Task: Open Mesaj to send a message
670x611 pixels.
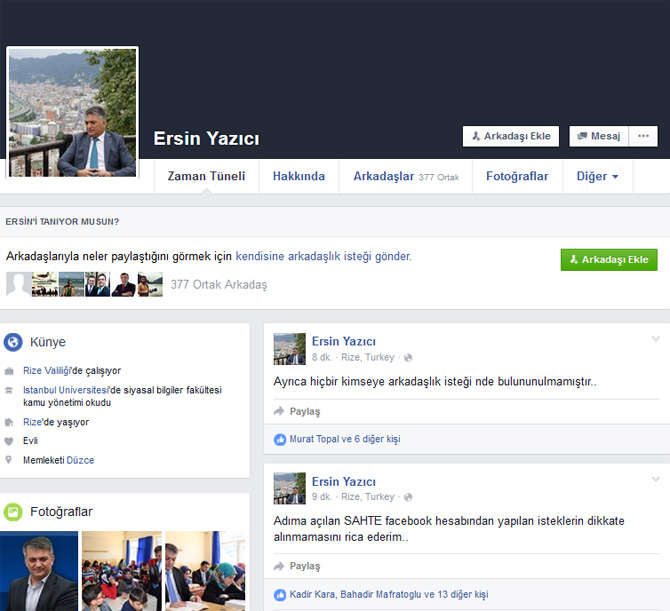Action: coord(599,136)
